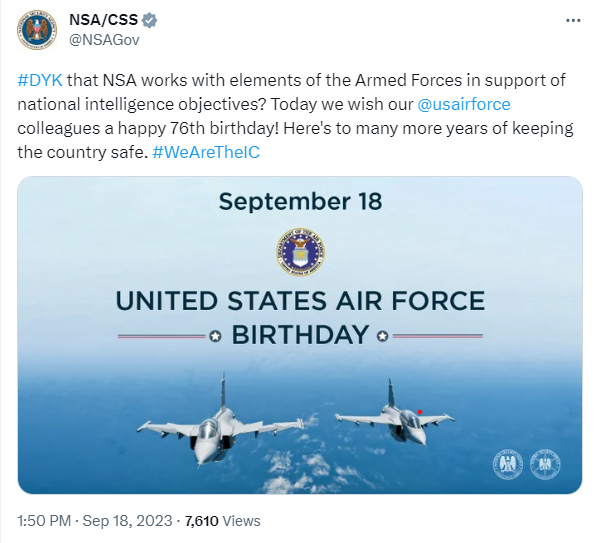Open the 1:50 PM timestamp link
Image resolution: width=597 pixels, height=543 pixels.
(x=44, y=521)
